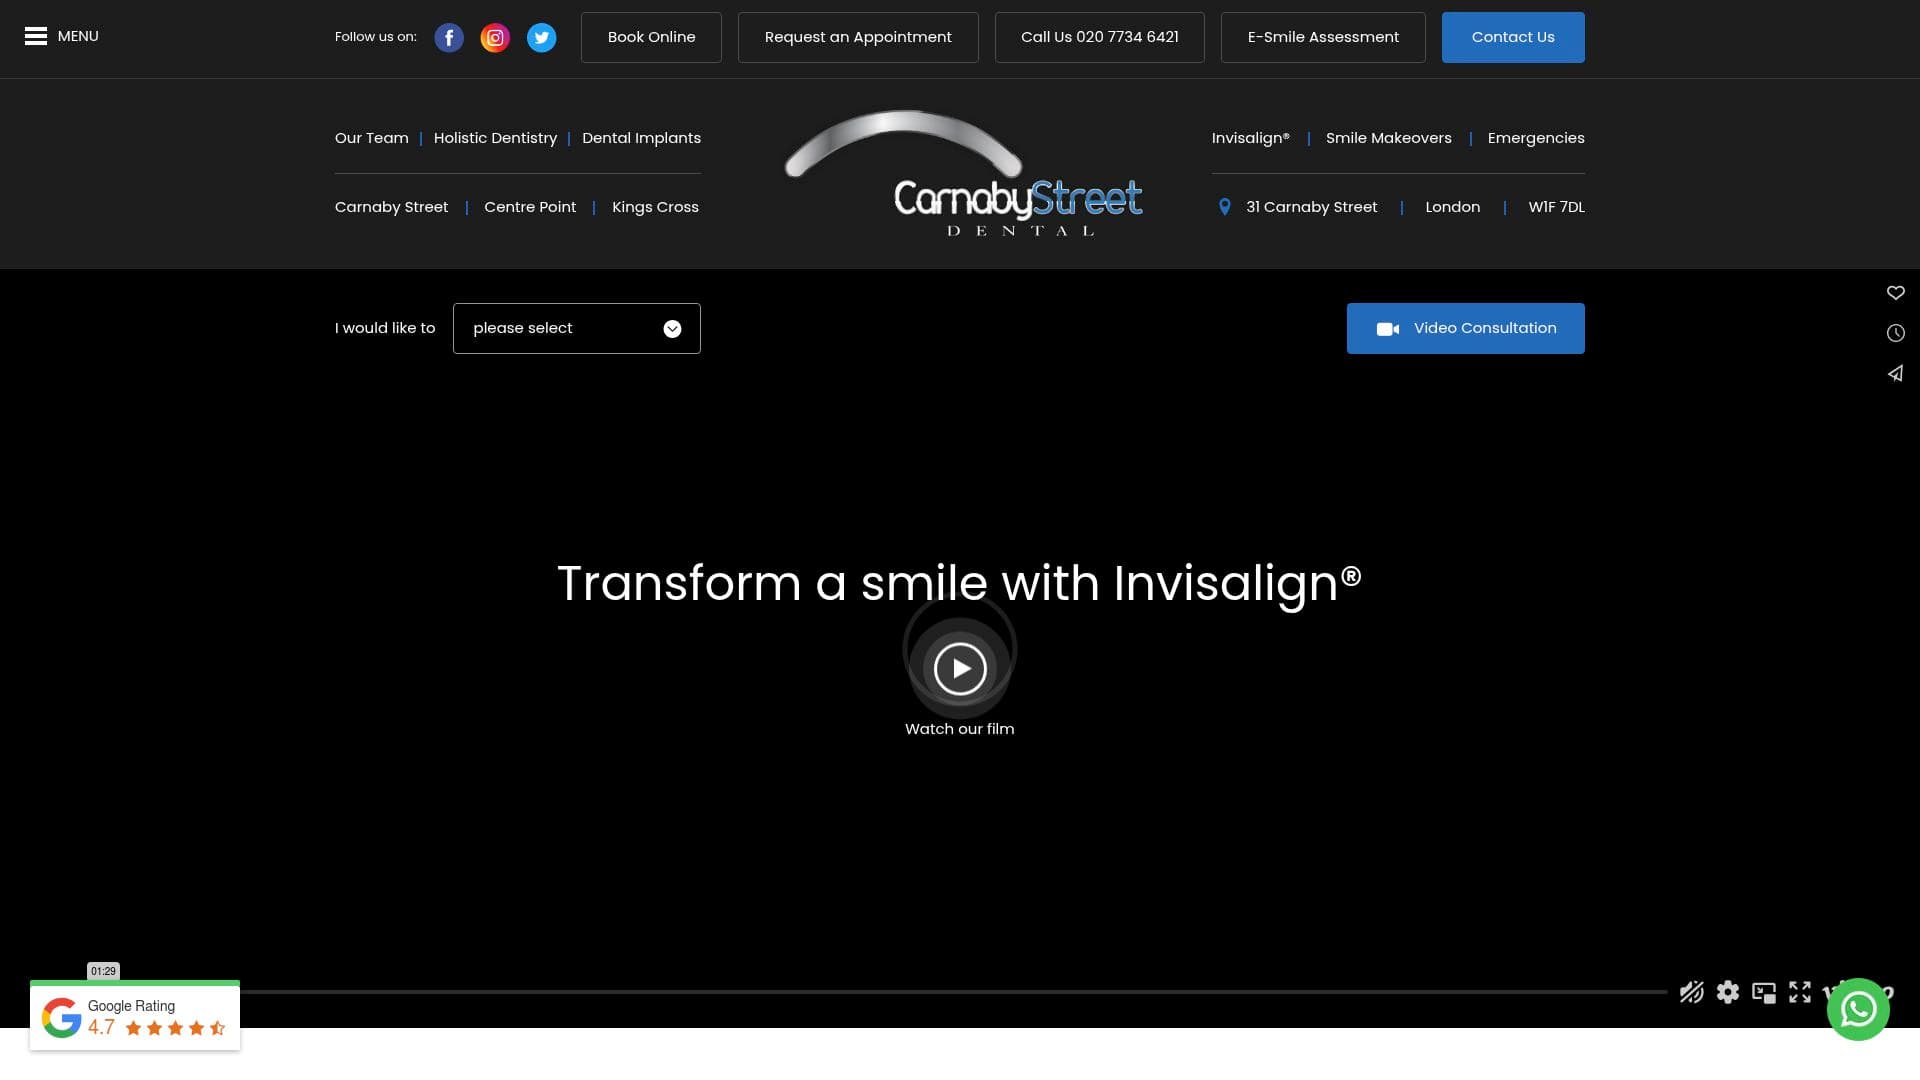This screenshot has height=1080, width=1920.
Task: Click the 'Transform a smile with Invisalign®' heading
Action: click(x=960, y=583)
